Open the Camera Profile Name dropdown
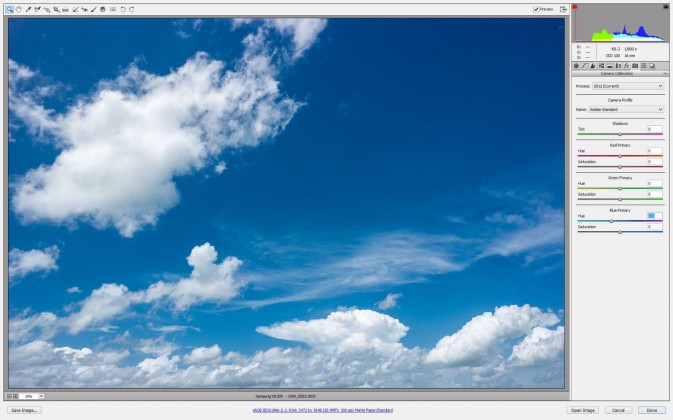This screenshot has height=420, width=673. (626, 109)
